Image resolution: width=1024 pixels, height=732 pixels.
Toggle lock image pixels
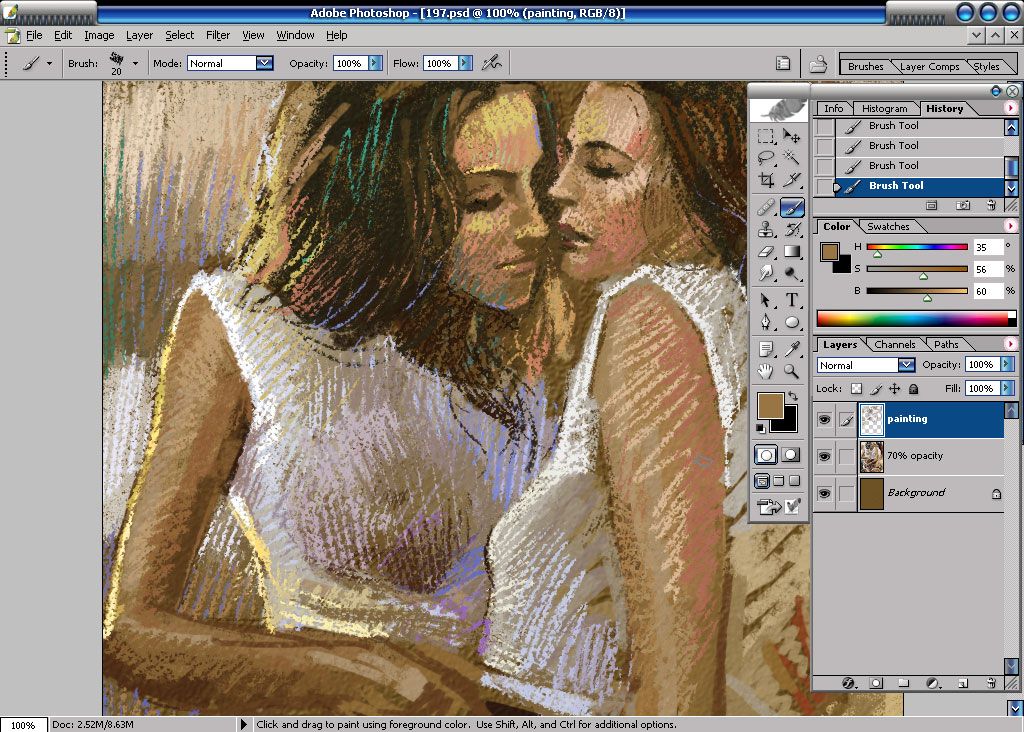point(876,389)
